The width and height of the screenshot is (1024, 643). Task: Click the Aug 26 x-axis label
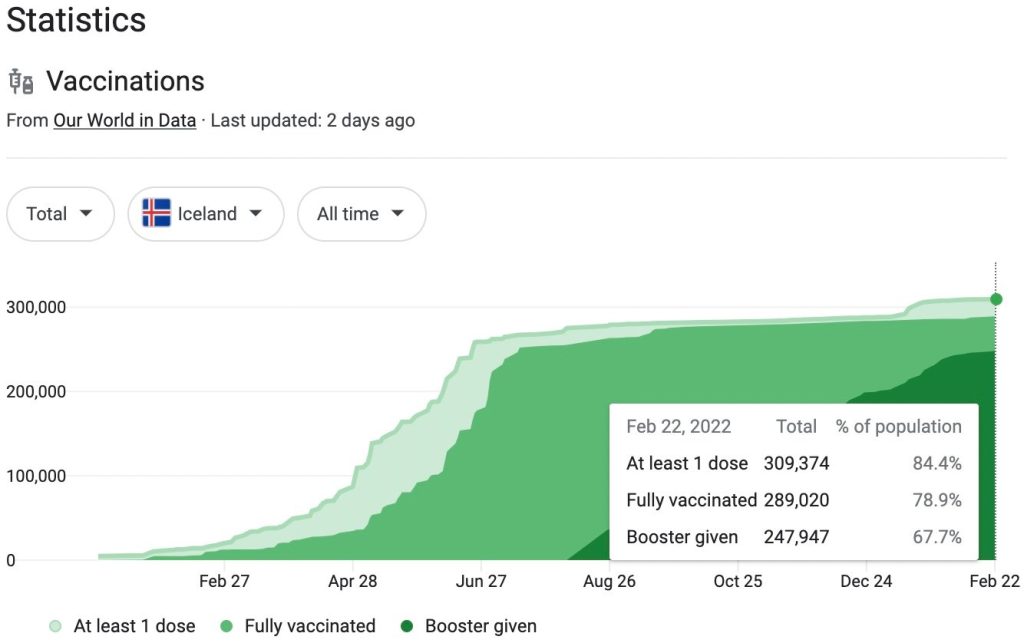pyautogui.click(x=609, y=581)
